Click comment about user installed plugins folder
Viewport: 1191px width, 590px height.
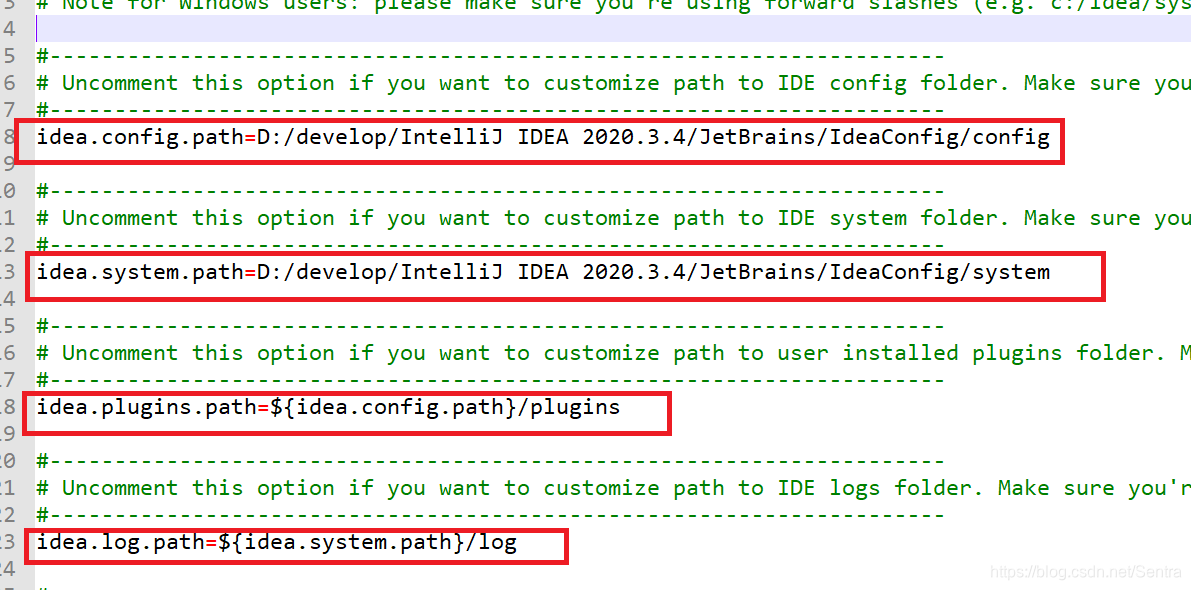click(613, 353)
